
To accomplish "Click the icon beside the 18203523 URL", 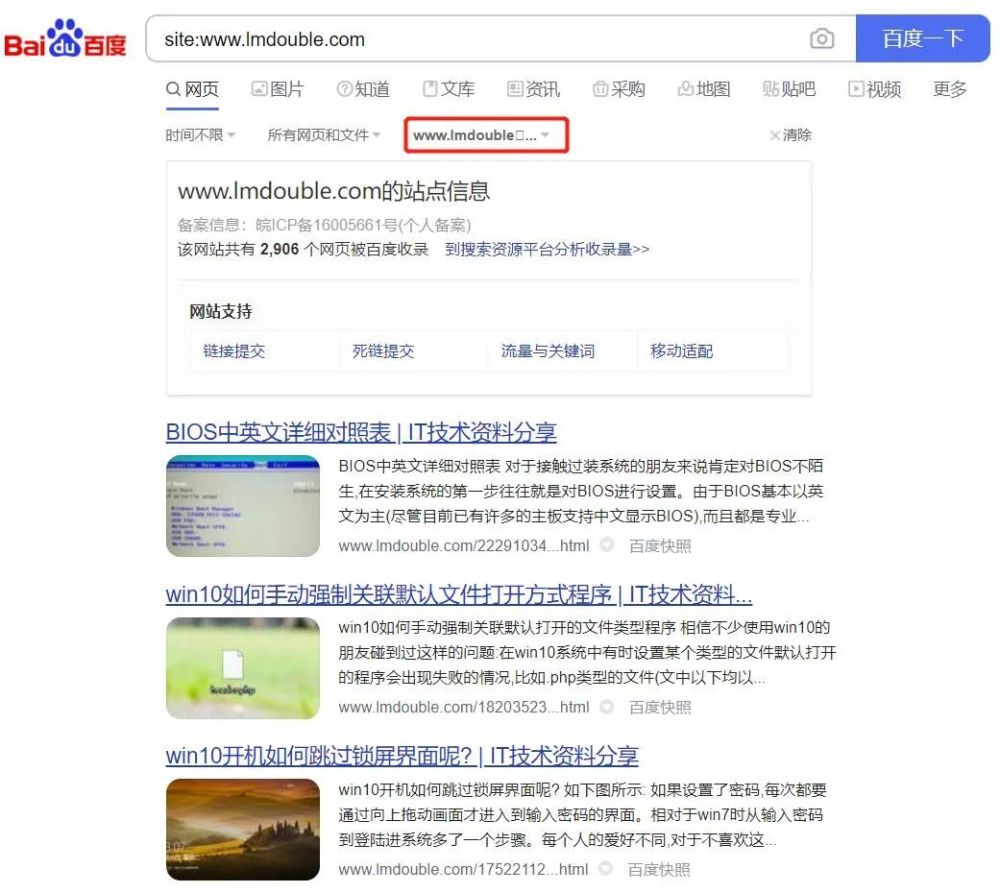I will point(607,707).
